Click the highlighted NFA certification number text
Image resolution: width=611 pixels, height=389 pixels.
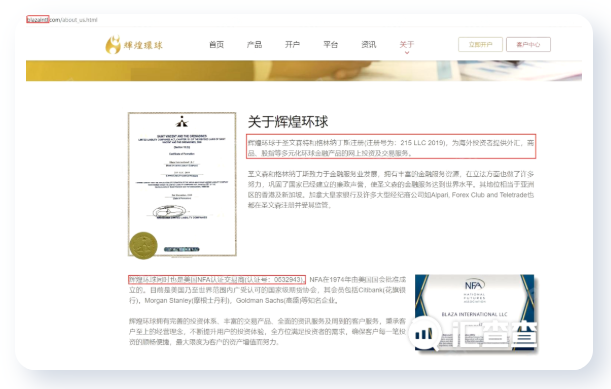tap(217, 279)
